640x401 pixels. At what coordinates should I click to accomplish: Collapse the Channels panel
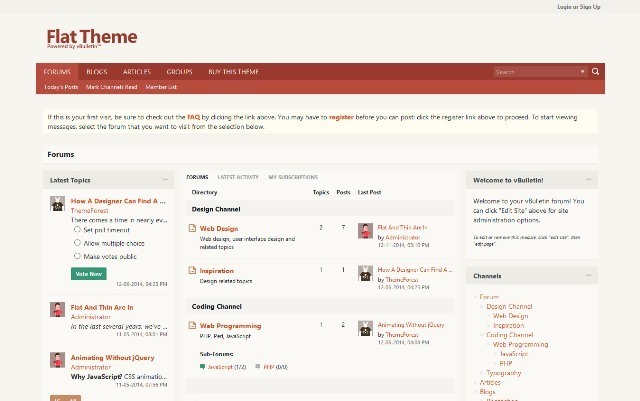point(588,276)
